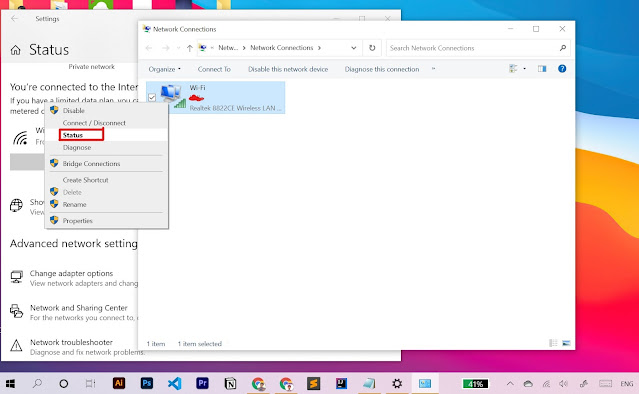The image size is (639, 394).
Task: Toggle the preview pane icon
Action: [542, 68]
